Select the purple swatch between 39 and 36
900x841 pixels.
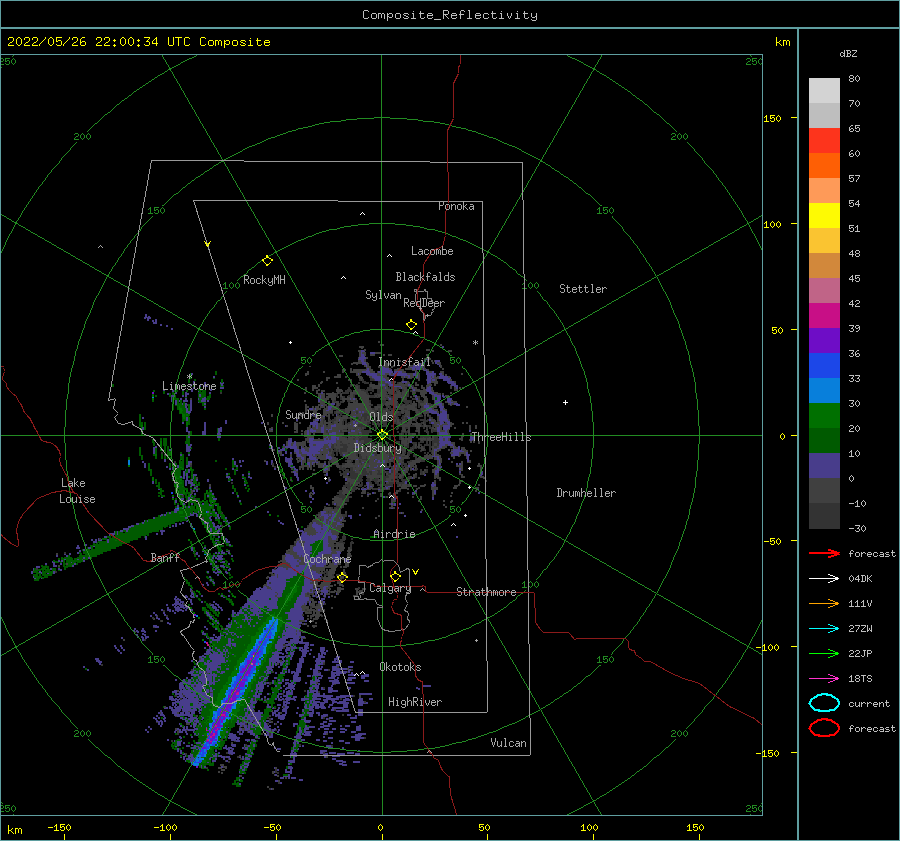point(824,340)
